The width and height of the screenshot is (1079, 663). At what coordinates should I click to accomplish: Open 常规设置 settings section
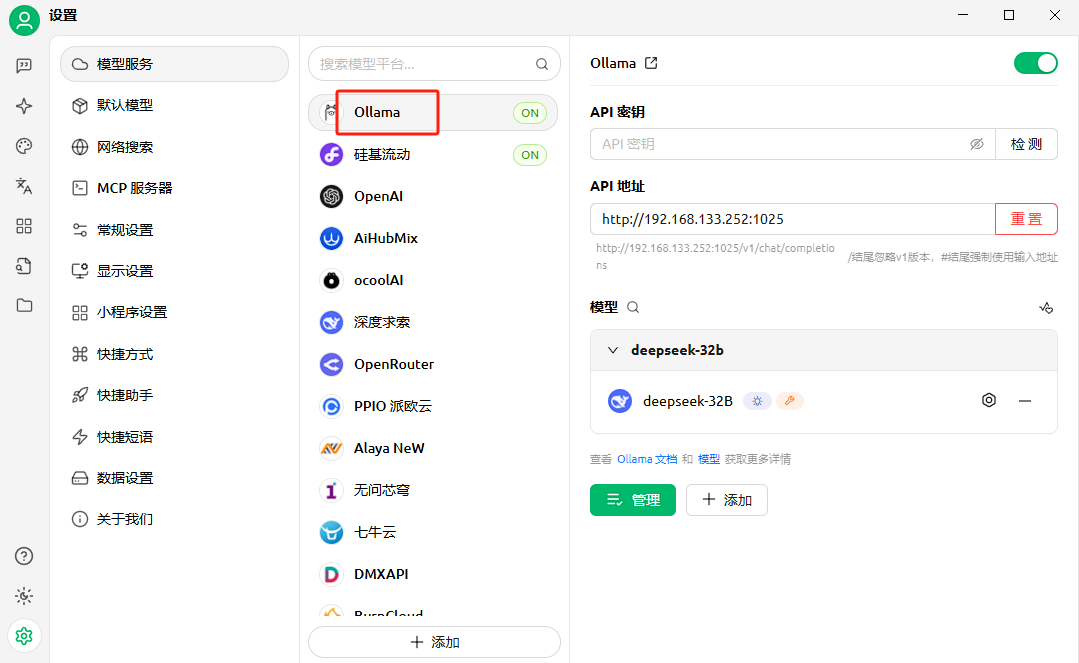click(174, 229)
